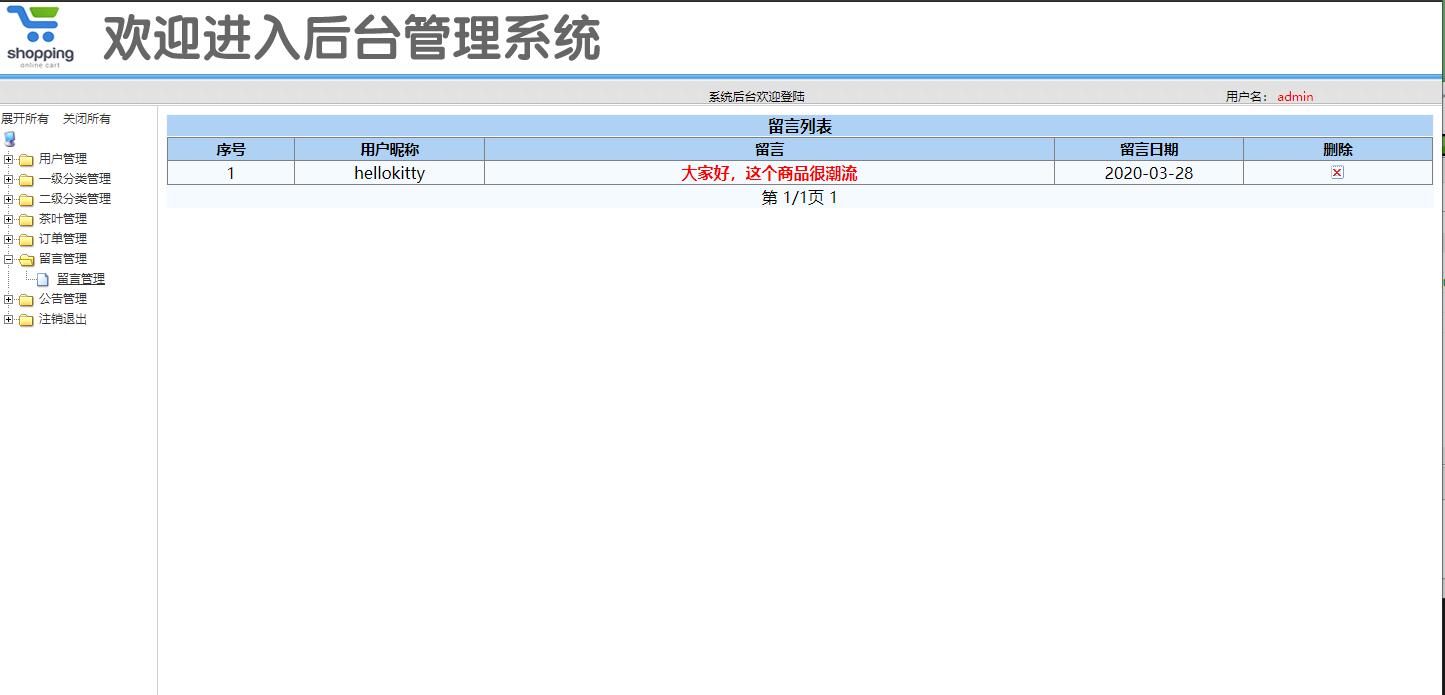Click the shopping cart logo
Screen dimensions: 1445x695
pos(38,35)
